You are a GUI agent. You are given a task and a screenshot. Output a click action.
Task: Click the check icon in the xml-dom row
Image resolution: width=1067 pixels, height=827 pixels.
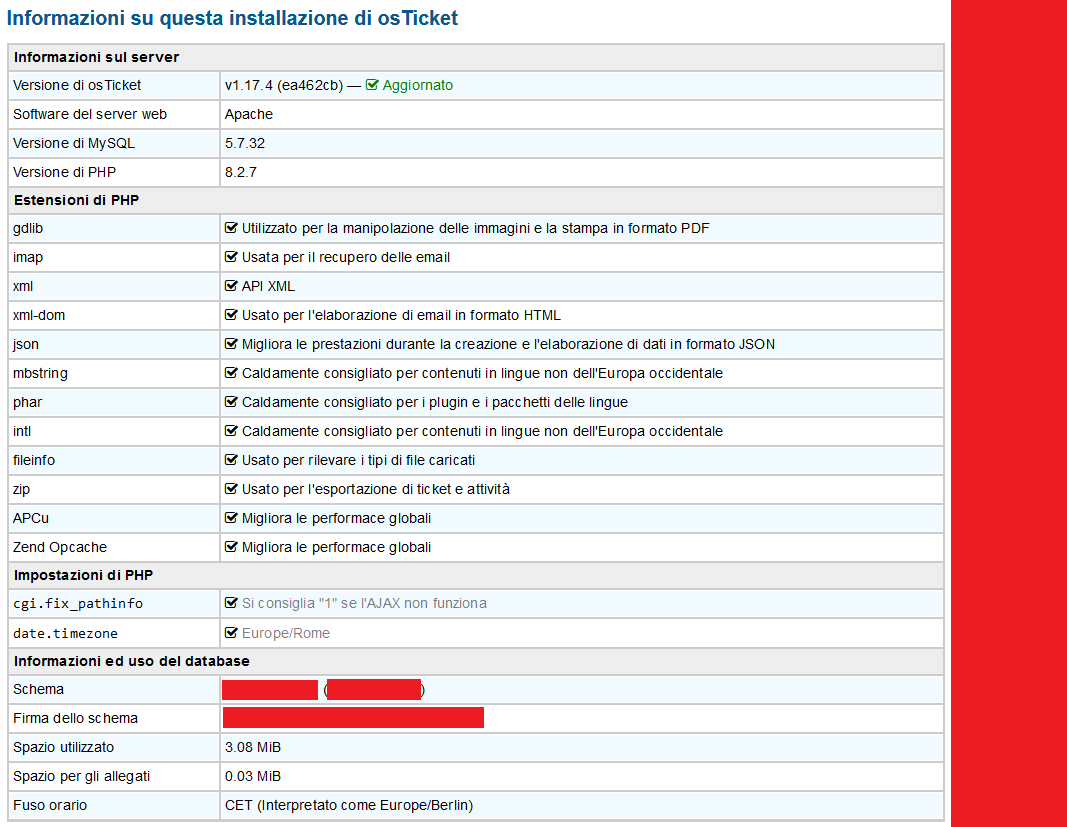coord(231,315)
